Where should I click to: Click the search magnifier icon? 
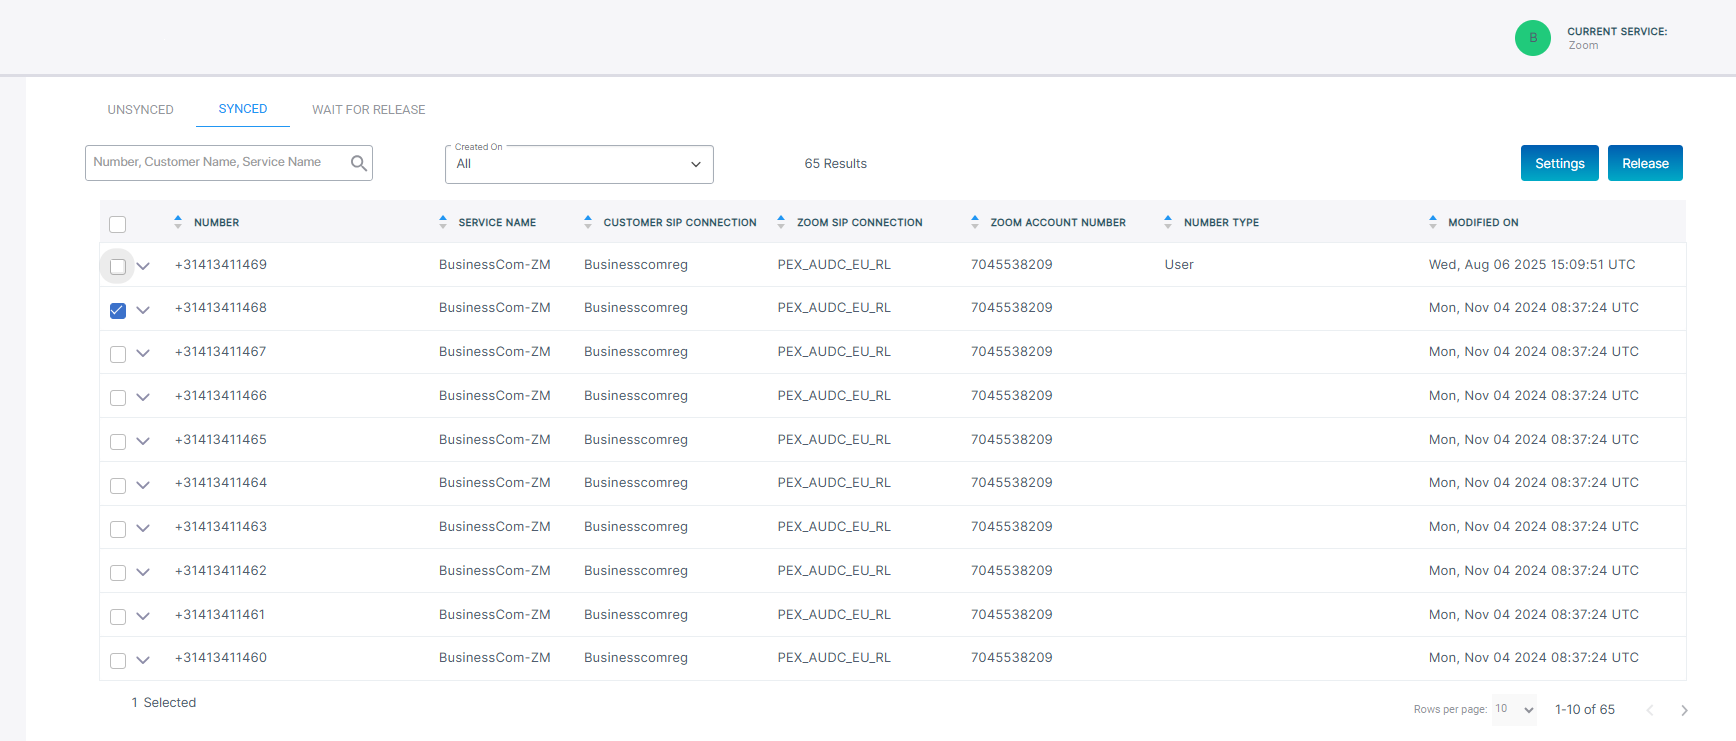(x=358, y=163)
